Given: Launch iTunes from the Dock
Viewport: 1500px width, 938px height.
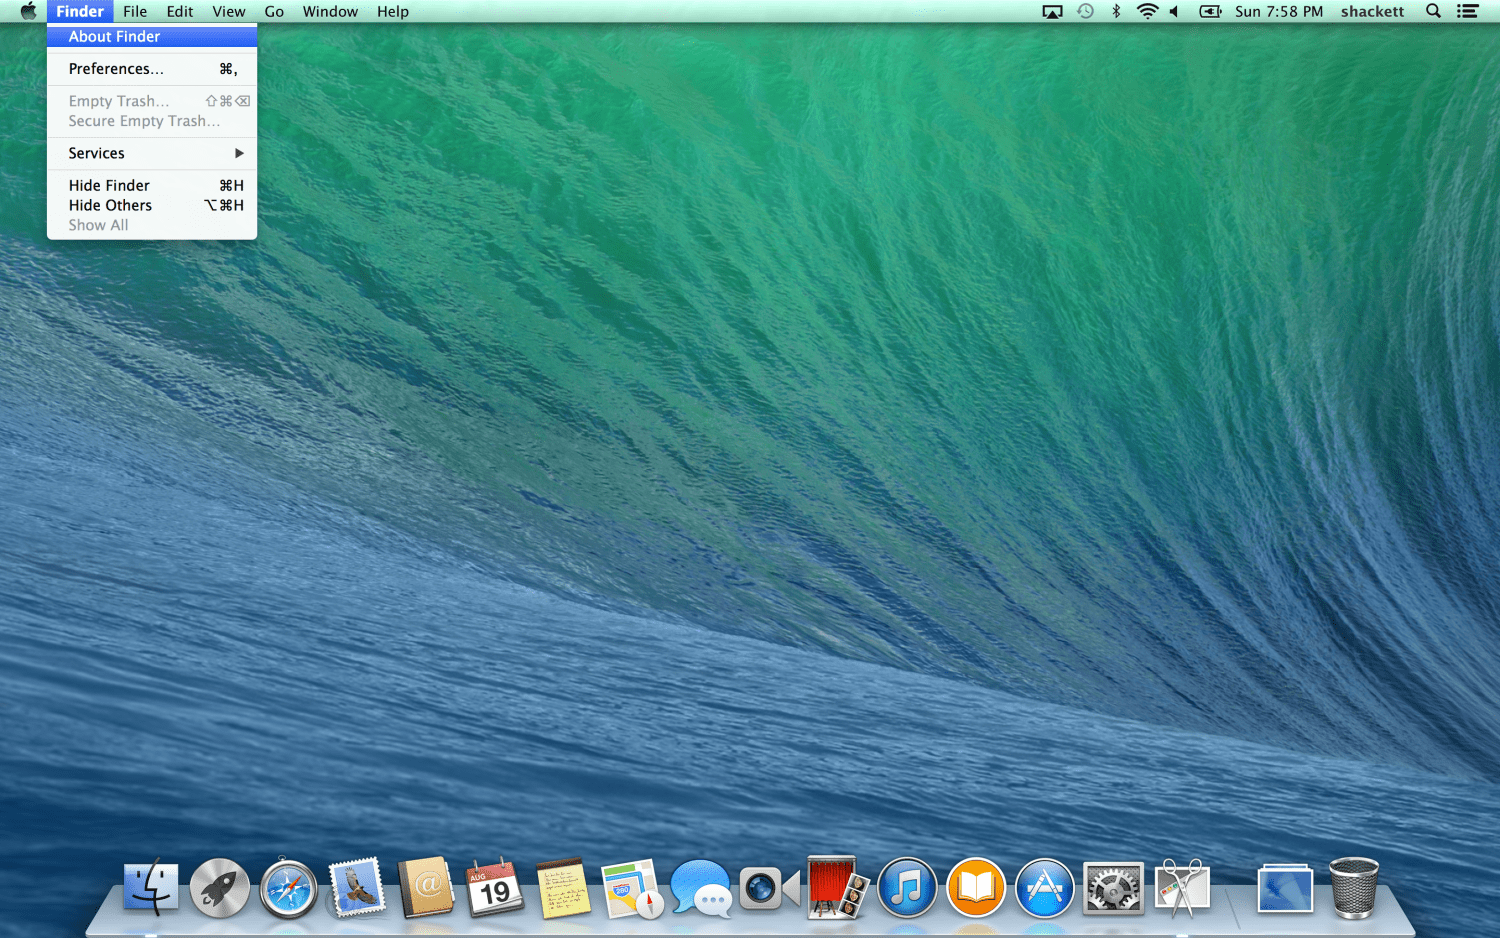Looking at the screenshot, I should tap(907, 888).
